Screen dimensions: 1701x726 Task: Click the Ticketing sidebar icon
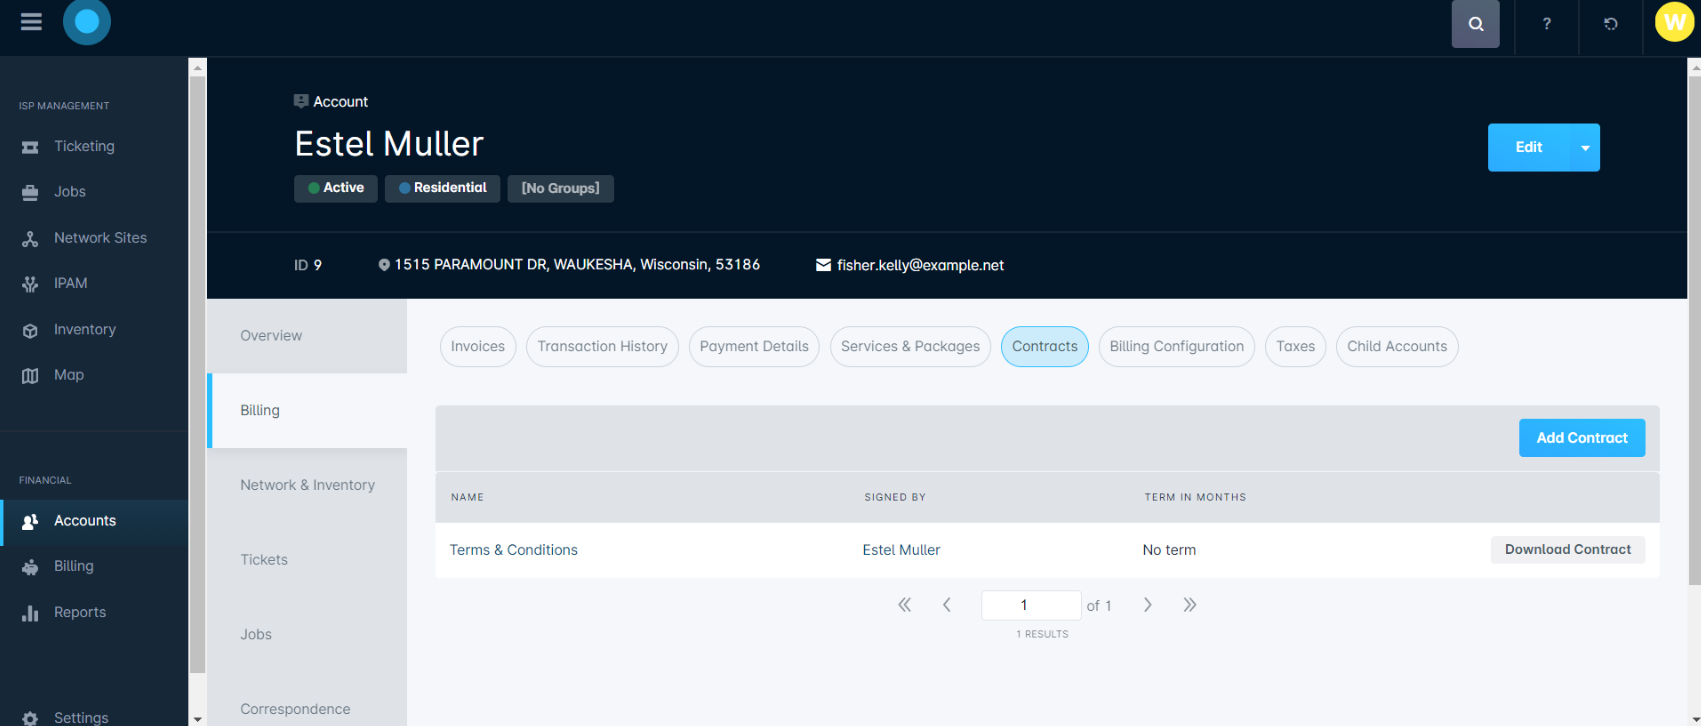click(x=30, y=147)
